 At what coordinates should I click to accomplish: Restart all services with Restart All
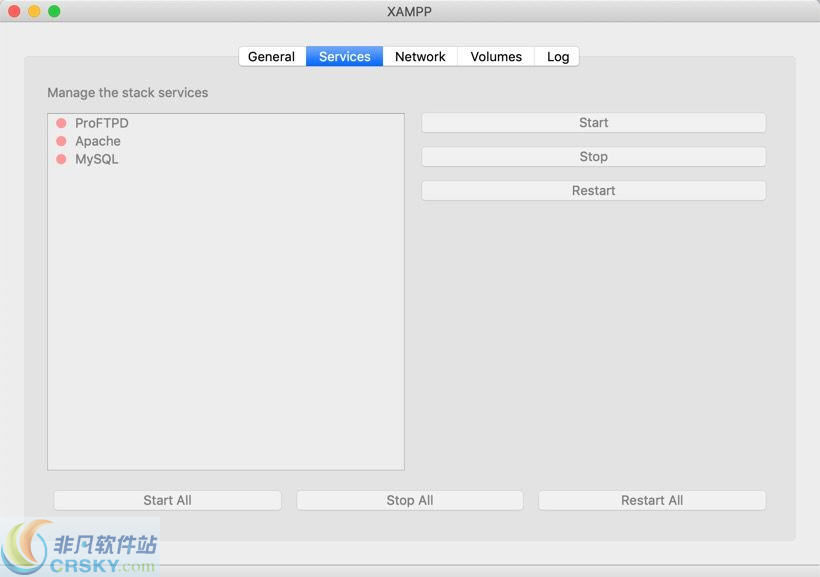click(652, 501)
